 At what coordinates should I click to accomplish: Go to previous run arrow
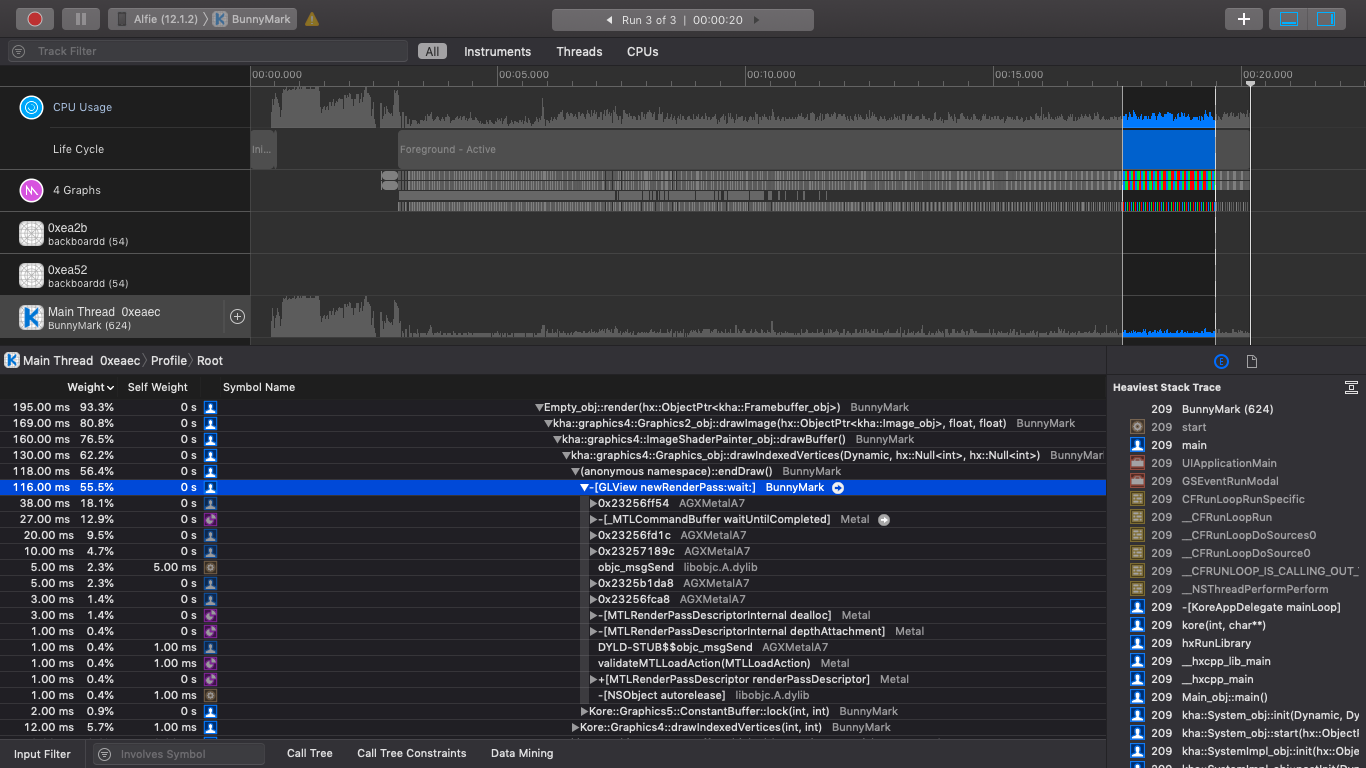tap(609, 20)
